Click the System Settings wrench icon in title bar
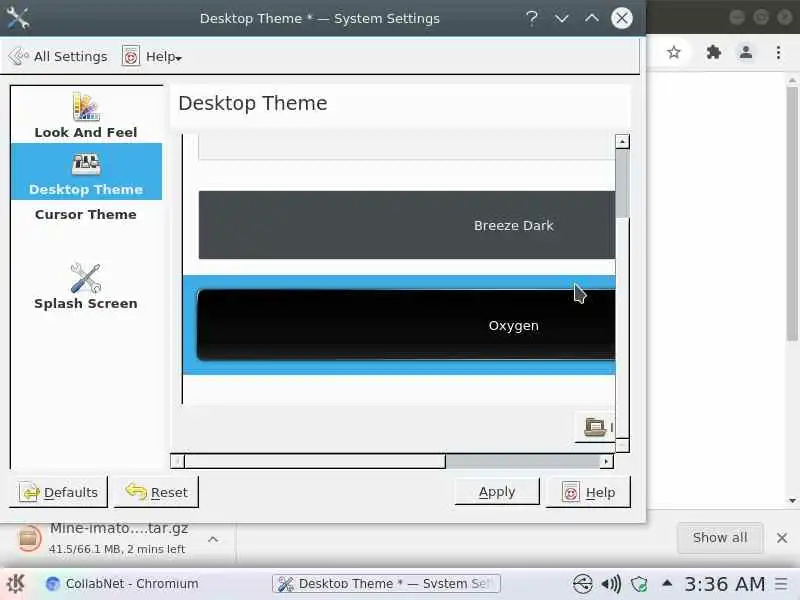Viewport: 800px width, 600px height. [18, 18]
